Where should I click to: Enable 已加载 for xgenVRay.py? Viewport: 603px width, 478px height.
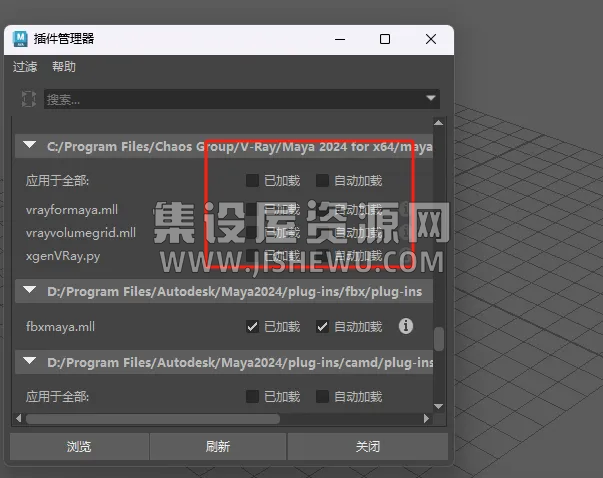[252, 256]
